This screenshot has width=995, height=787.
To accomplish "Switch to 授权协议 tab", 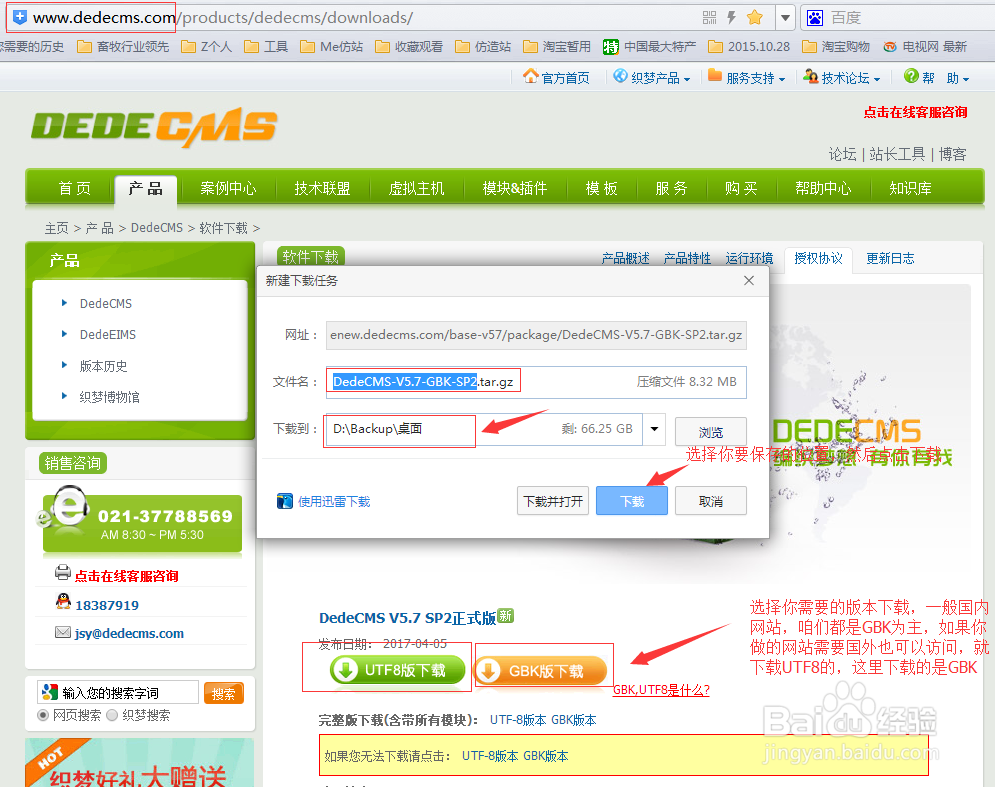I will click(x=818, y=258).
